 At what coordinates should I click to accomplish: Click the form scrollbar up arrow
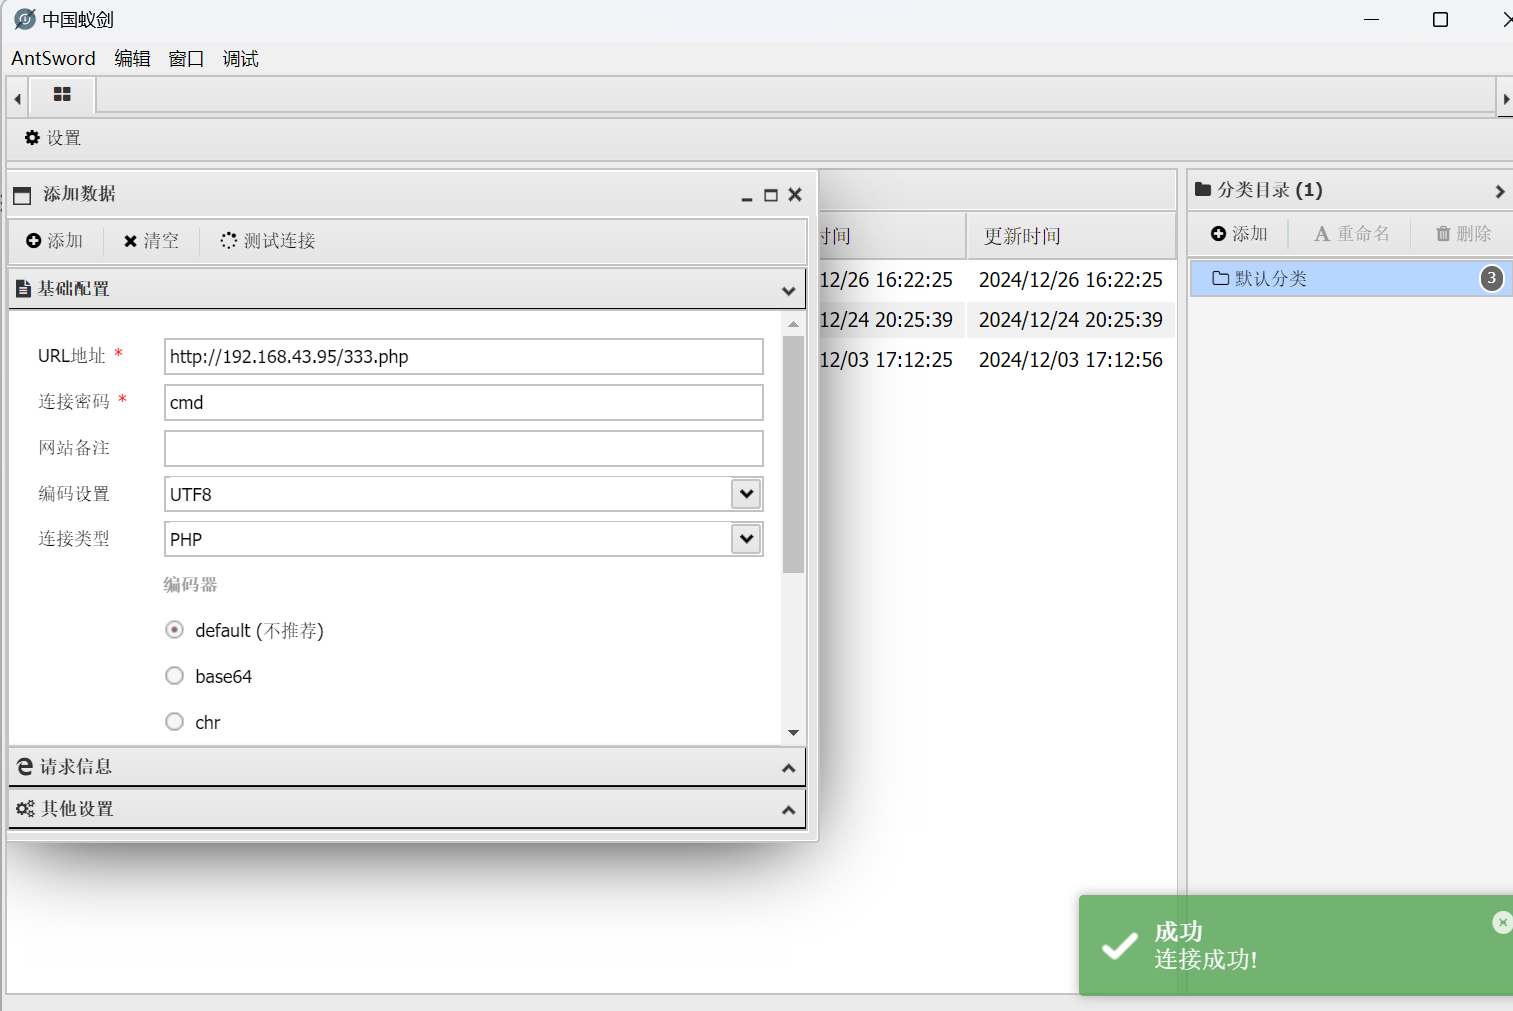pos(793,324)
